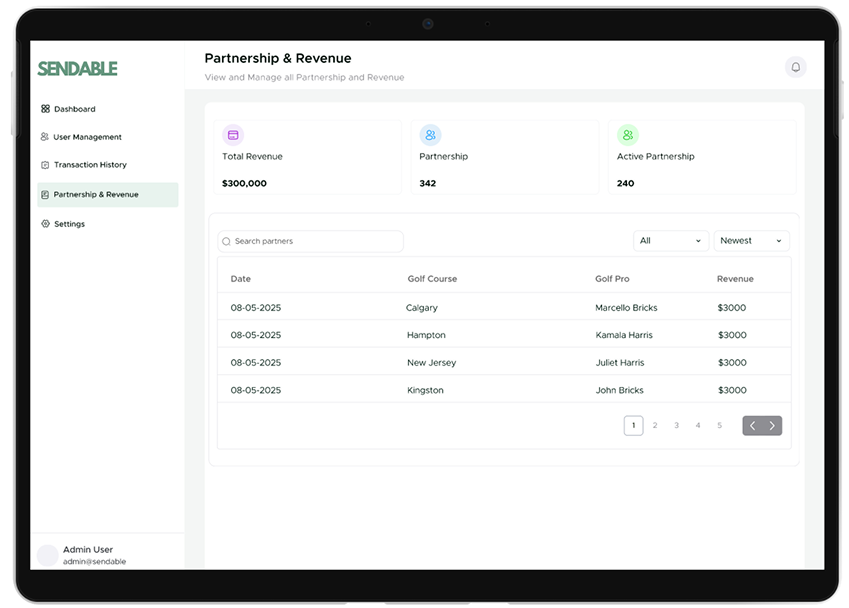Open Settings via the gear icon

pos(44,223)
